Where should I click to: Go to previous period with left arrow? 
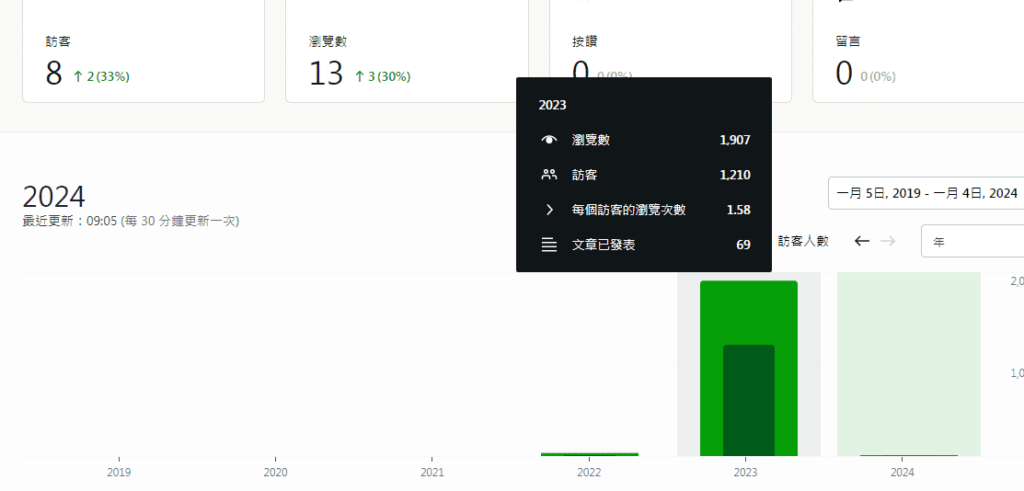pos(862,241)
